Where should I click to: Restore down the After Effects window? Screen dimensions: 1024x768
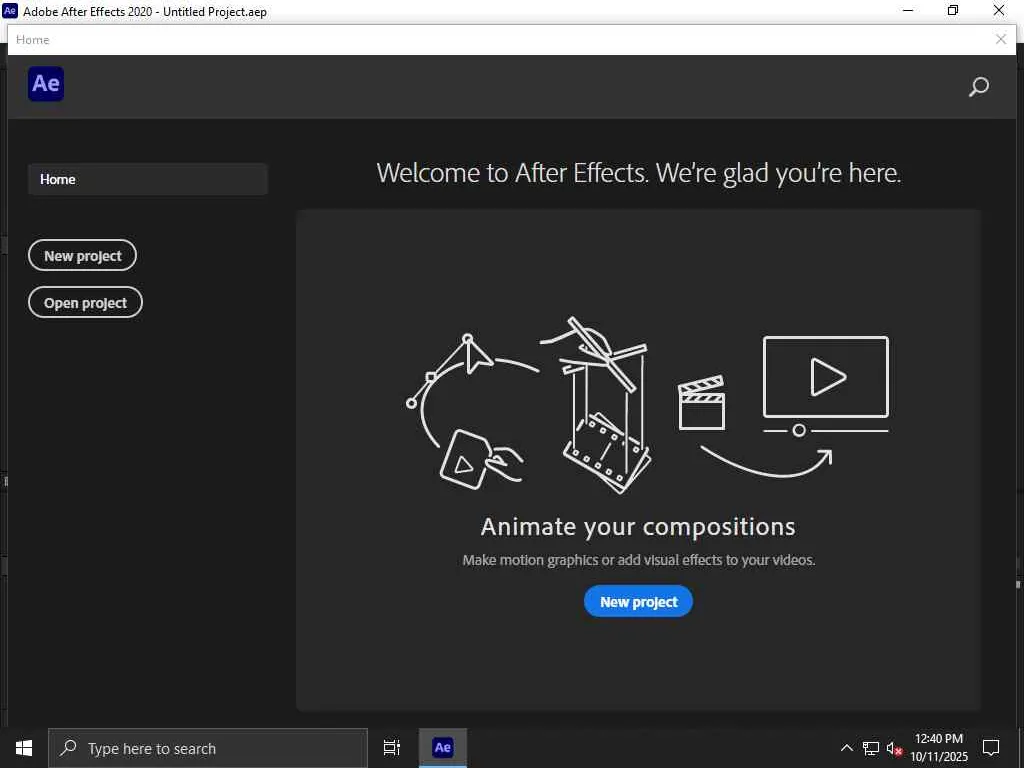pos(953,10)
